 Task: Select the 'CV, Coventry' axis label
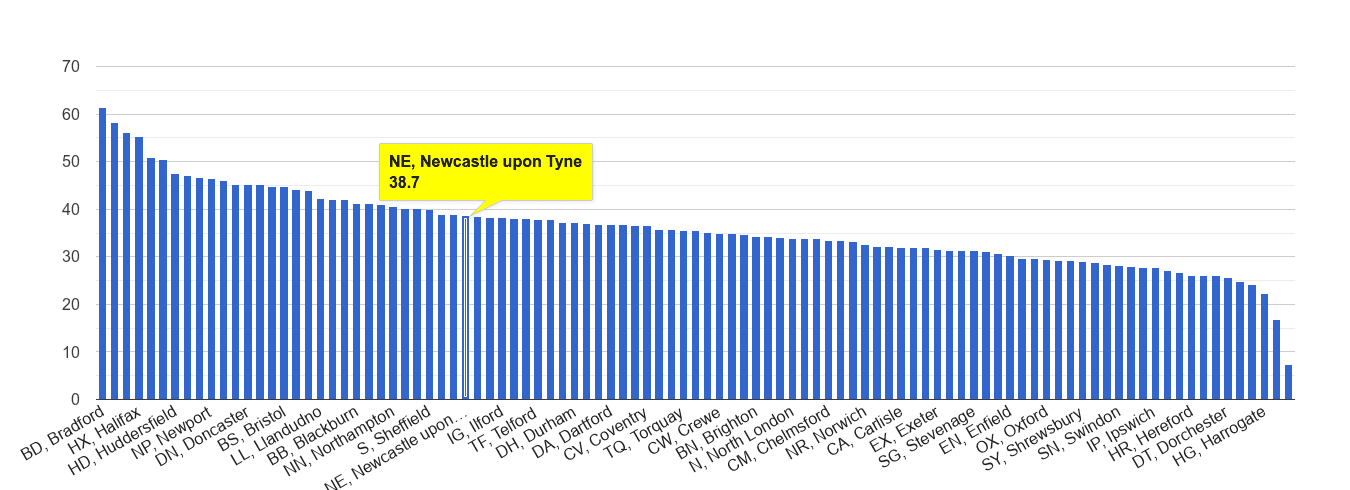pos(606,432)
